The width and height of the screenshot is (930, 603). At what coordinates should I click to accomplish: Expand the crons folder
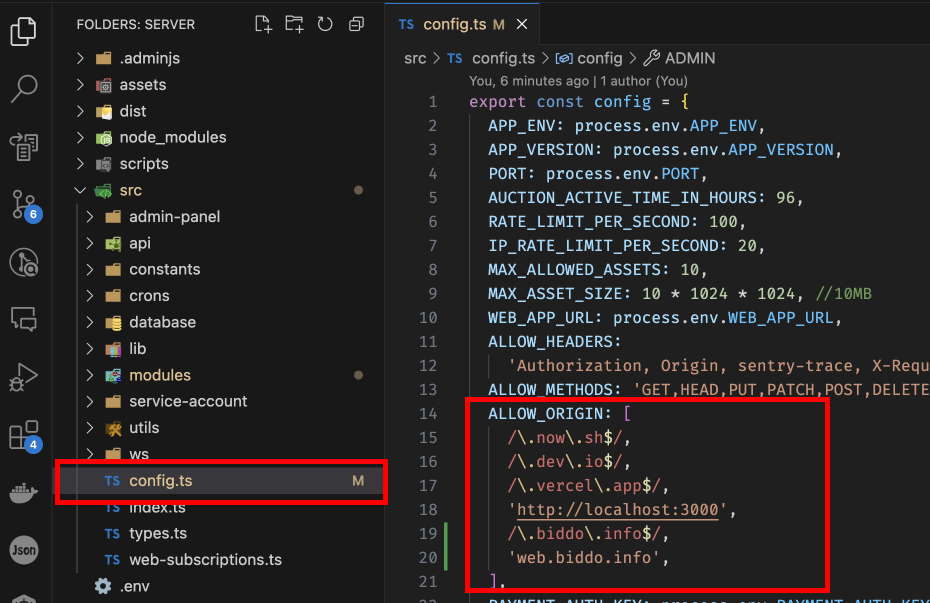click(x=90, y=295)
